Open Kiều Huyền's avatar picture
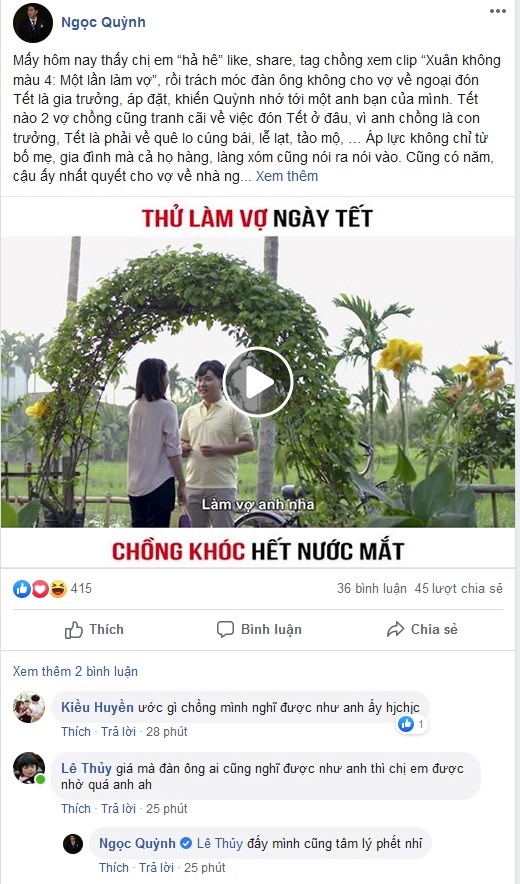 [x=29, y=707]
